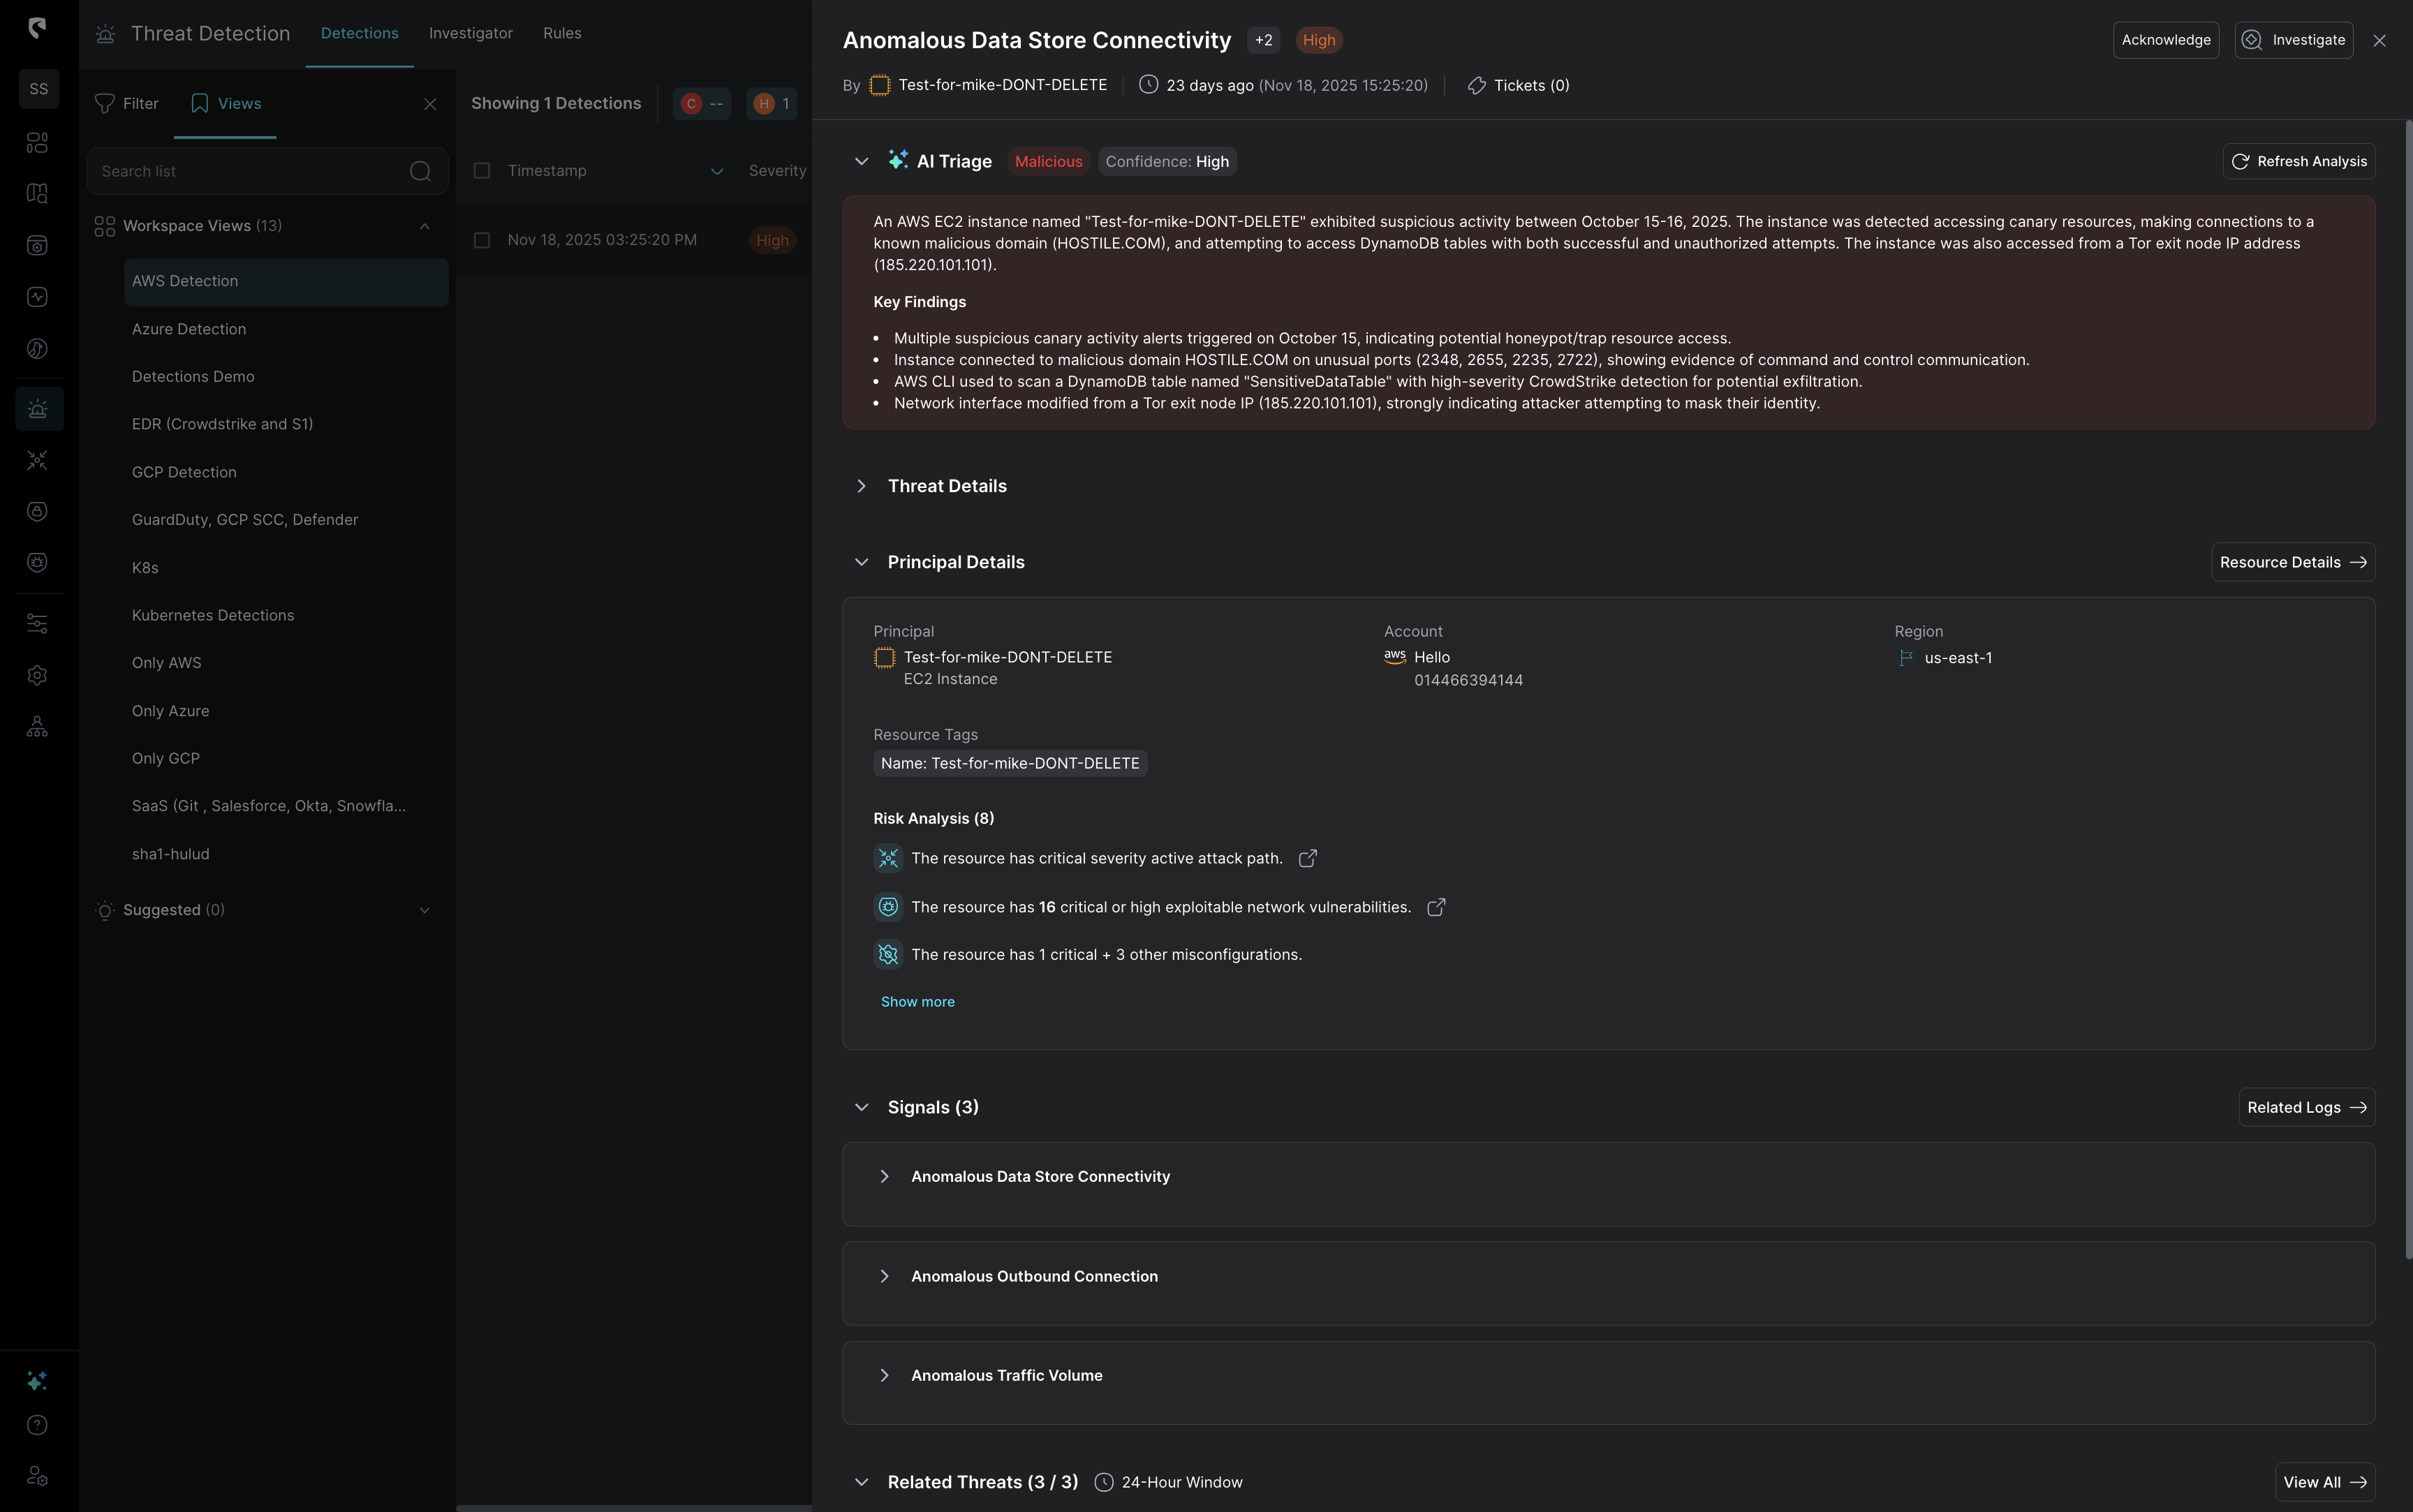The height and width of the screenshot is (1512, 2413).
Task: Click the AI sparkle icon in sidebar
Action: pyautogui.click(x=37, y=1381)
